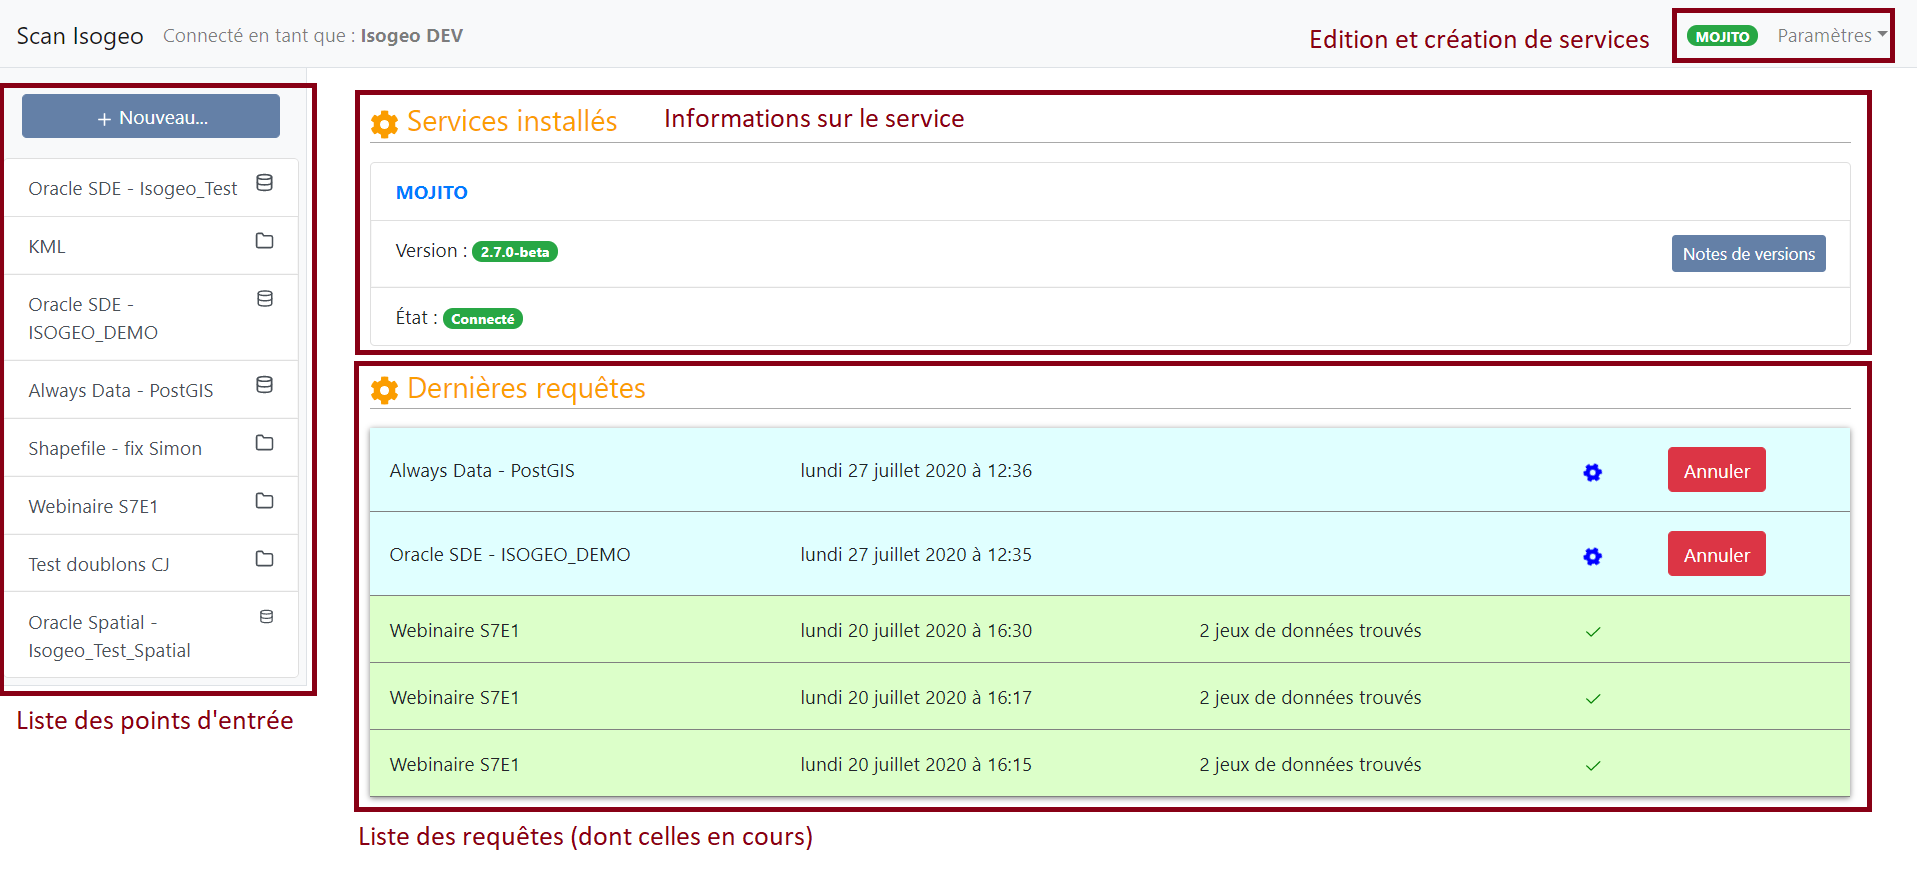Click the checkmark on the 16:30 Webinaire S7E1 request
1917x874 pixels.
(x=1593, y=632)
